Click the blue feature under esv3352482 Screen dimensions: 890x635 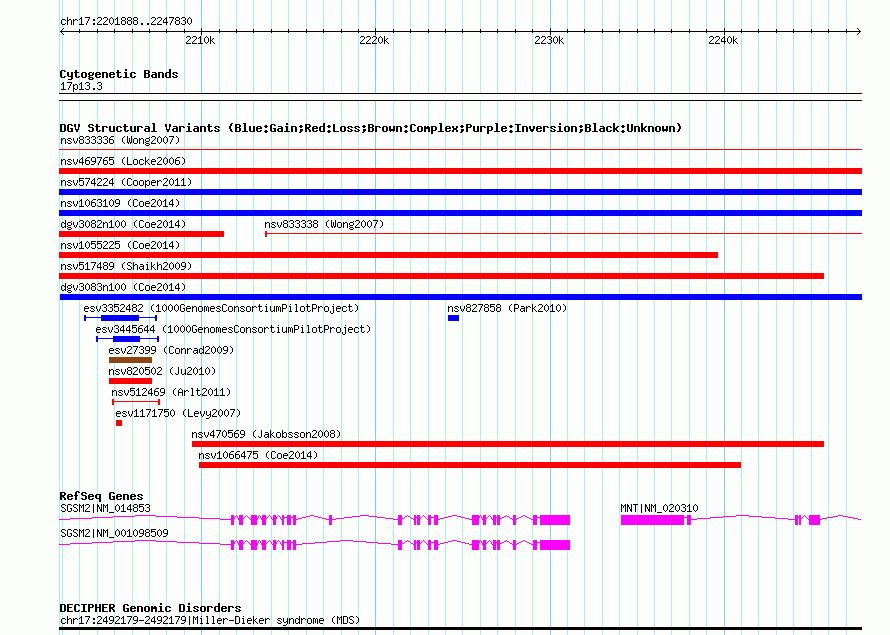coord(120,318)
